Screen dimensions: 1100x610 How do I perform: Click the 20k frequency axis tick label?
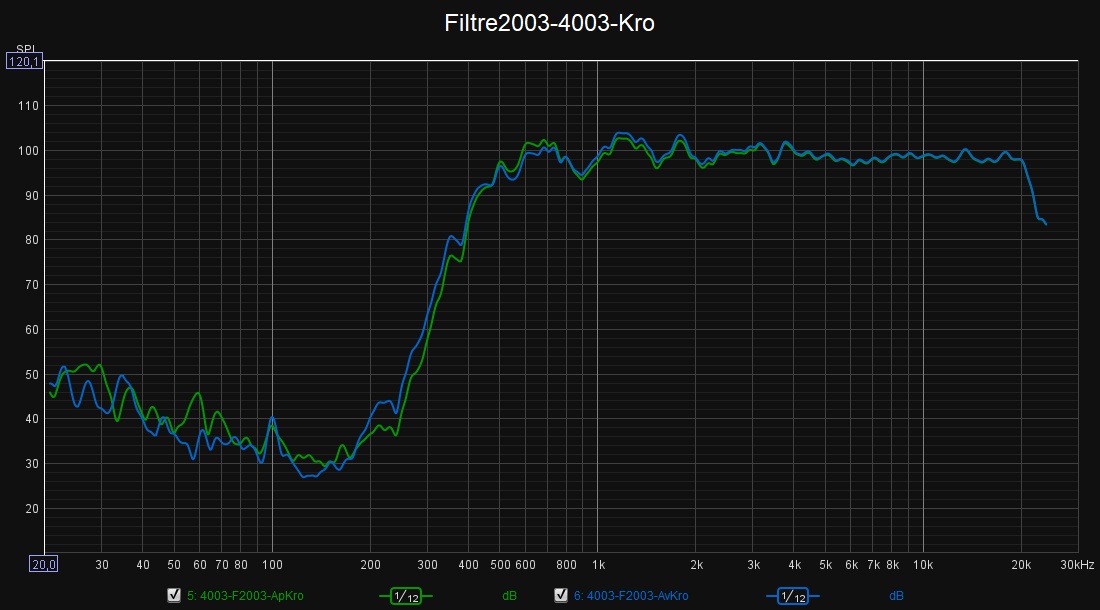tap(1020, 564)
